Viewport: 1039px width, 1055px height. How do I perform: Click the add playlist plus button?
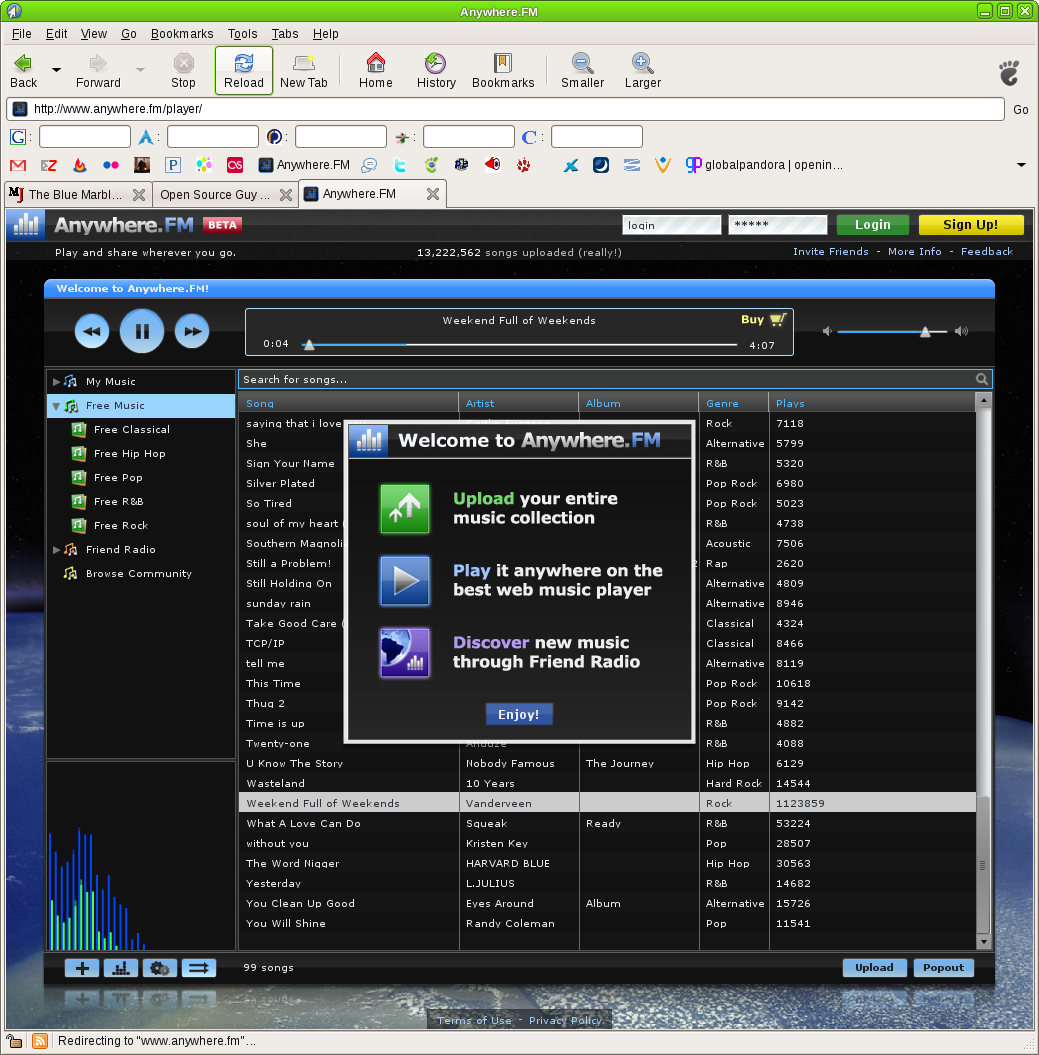pos(82,967)
